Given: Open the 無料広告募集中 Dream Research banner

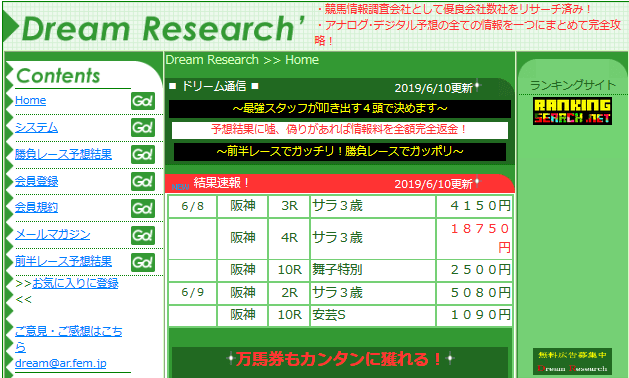Looking at the screenshot, I should tap(572, 362).
